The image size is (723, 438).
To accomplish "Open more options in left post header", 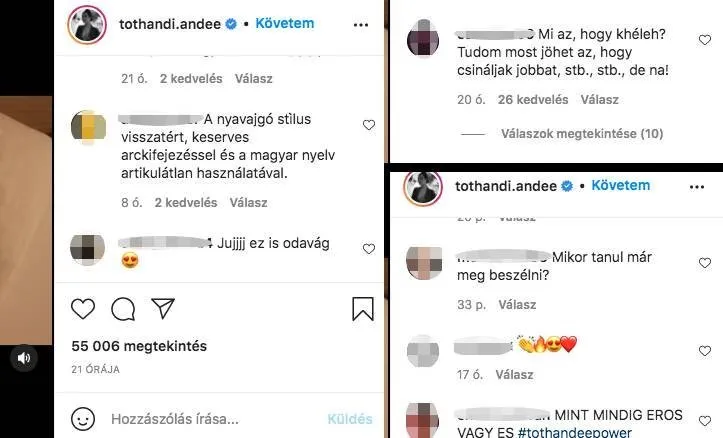I will pyautogui.click(x=361, y=25).
